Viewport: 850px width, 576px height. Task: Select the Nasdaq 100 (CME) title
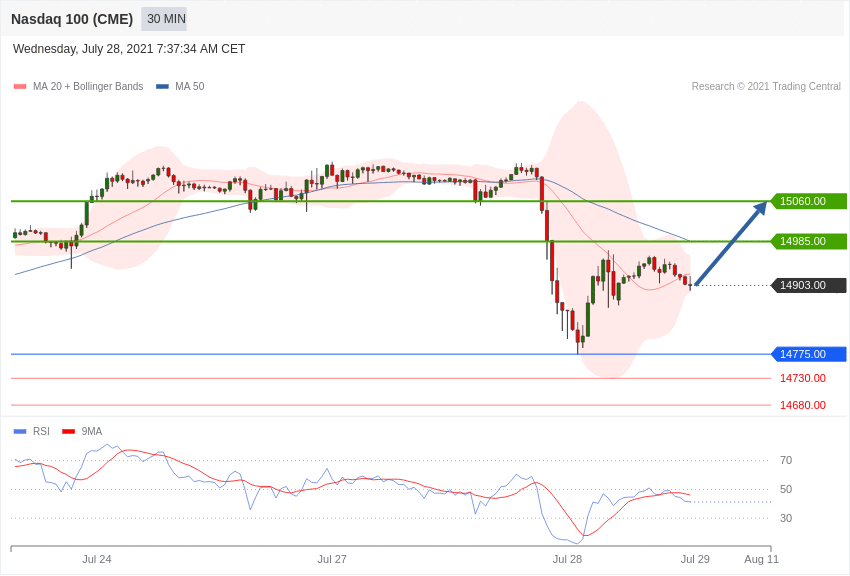[x=72, y=19]
